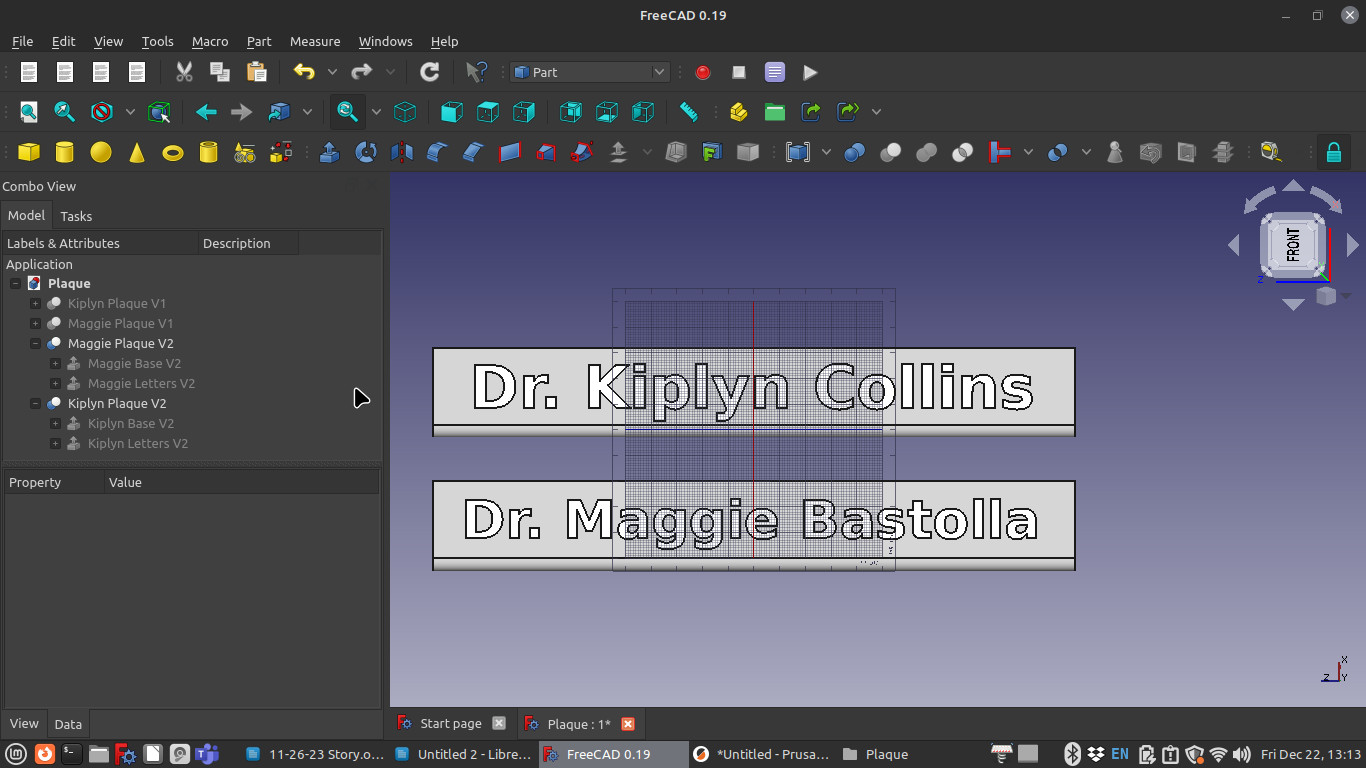Run macro with the play triangle
Image resolution: width=1366 pixels, height=768 pixels.
811,72
